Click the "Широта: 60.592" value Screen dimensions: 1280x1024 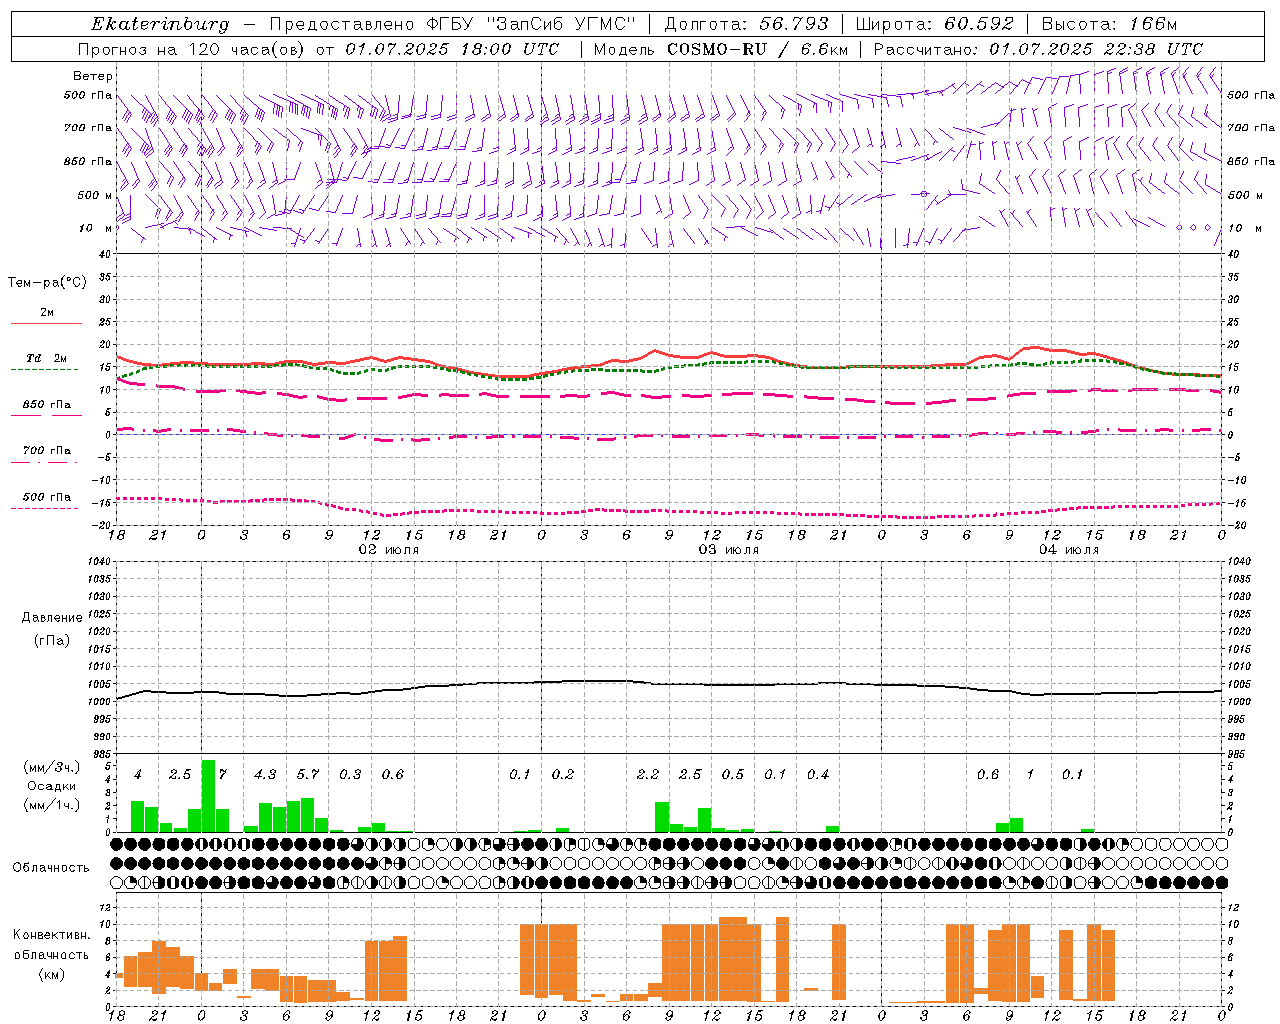(935, 24)
